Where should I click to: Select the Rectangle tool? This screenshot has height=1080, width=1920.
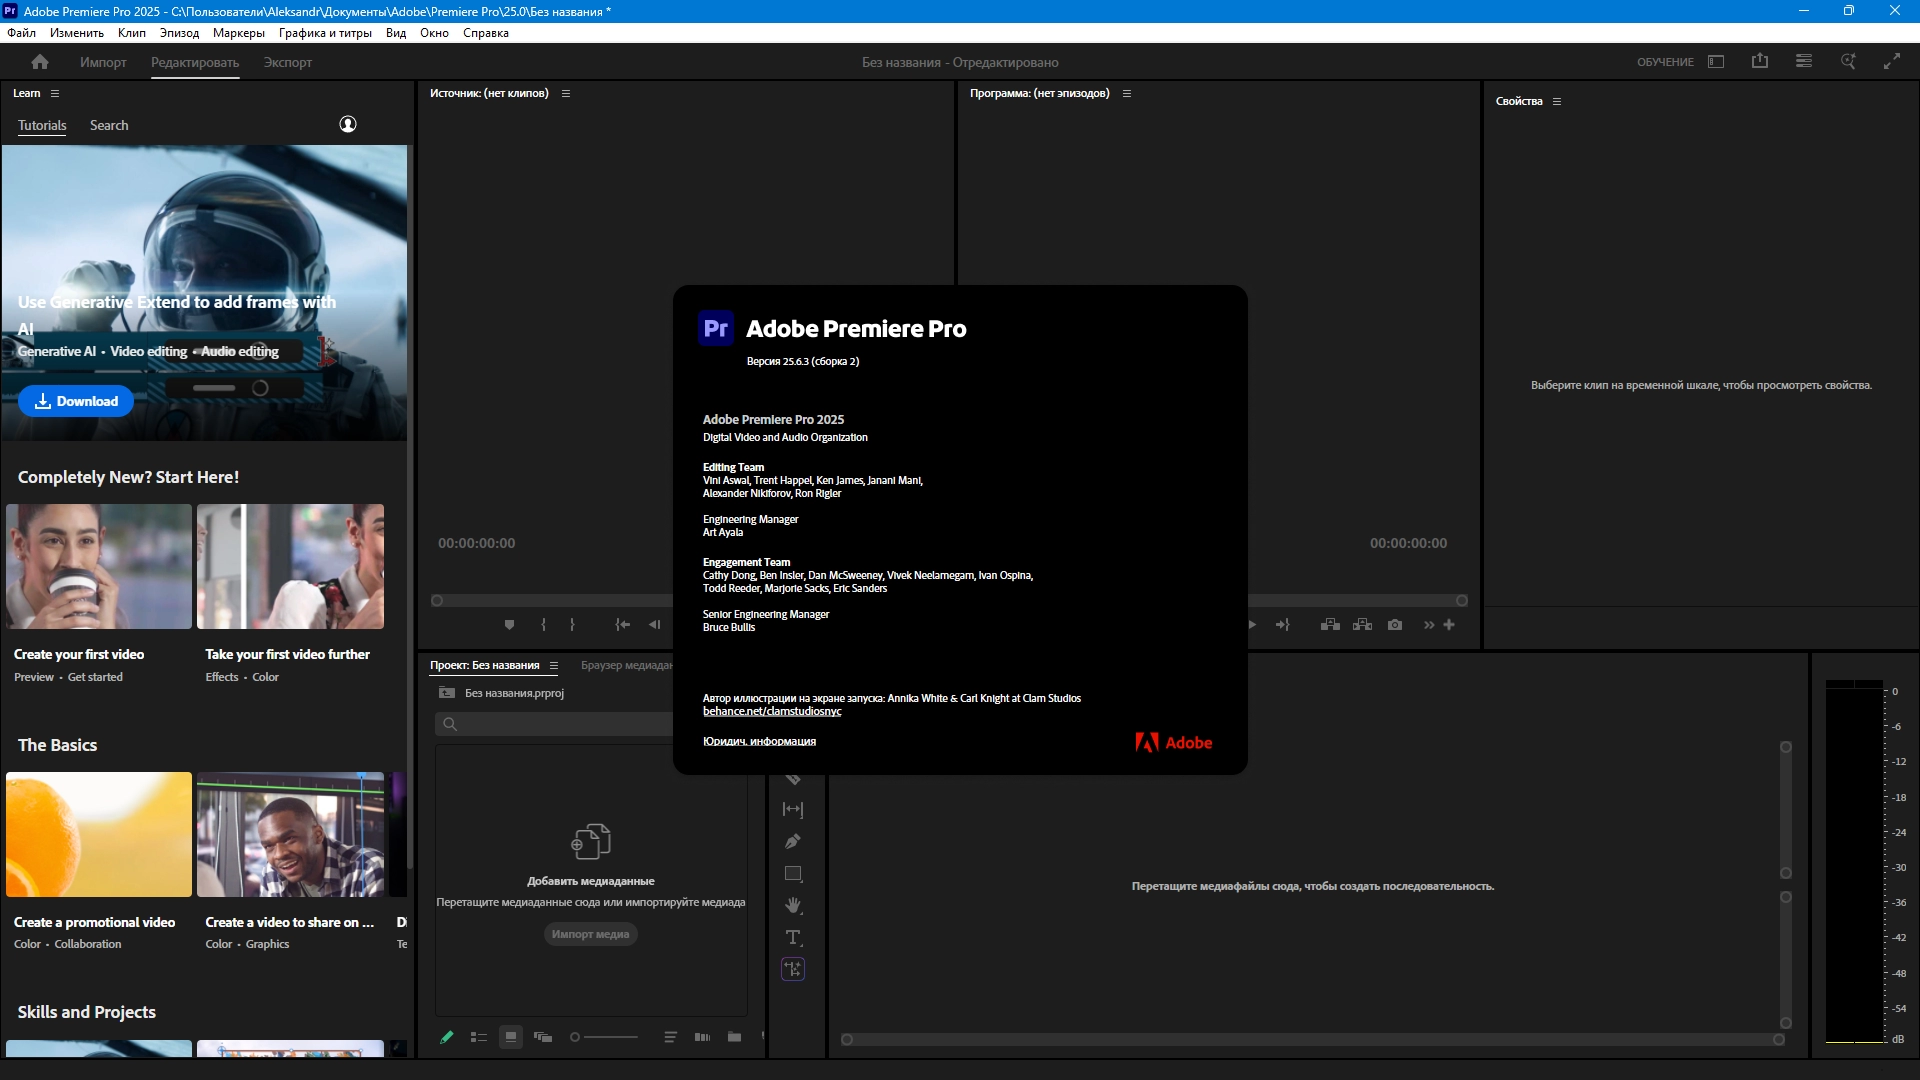pyautogui.click(x=793, y=873)
